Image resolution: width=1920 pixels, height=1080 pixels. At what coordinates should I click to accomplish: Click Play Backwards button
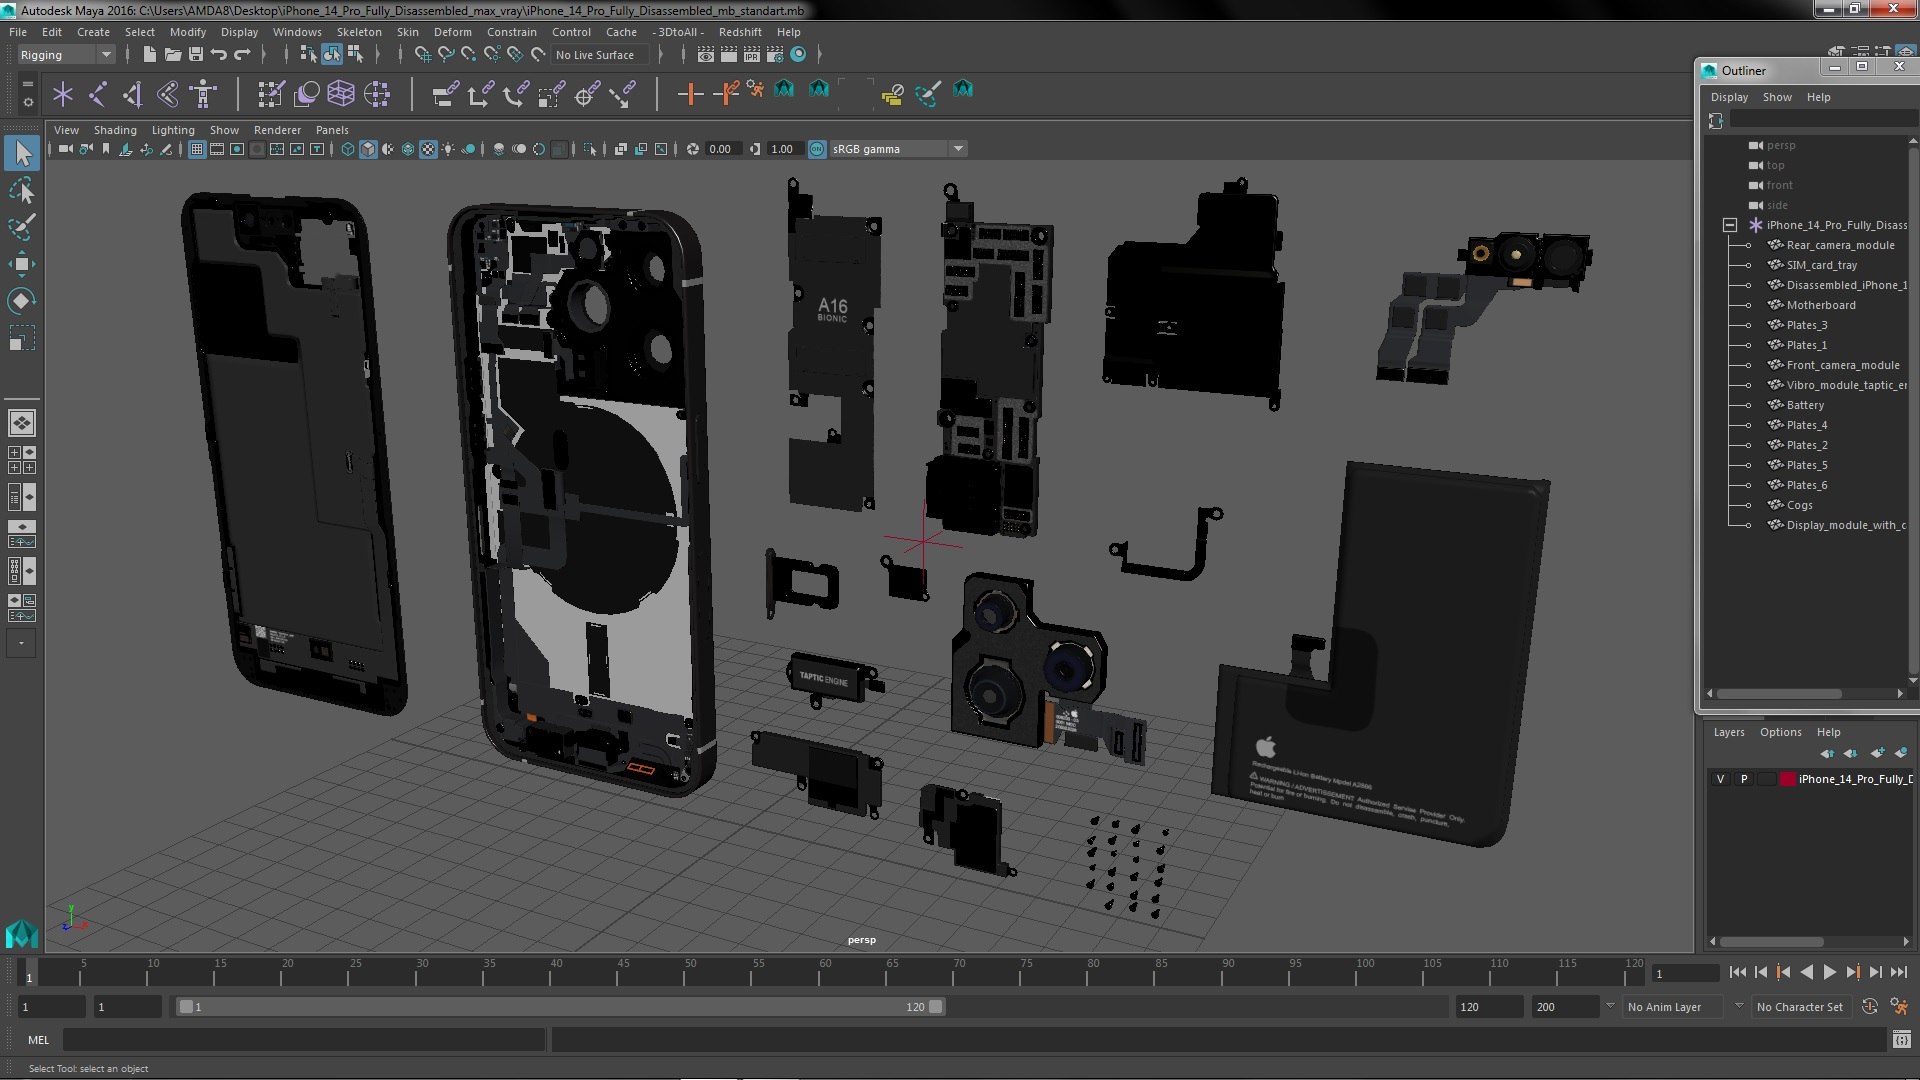point(1806,972)
